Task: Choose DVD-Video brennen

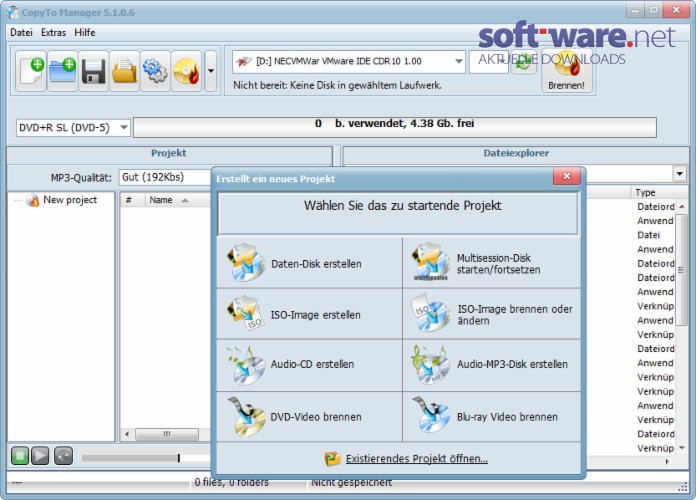Action: pos(310,417)
